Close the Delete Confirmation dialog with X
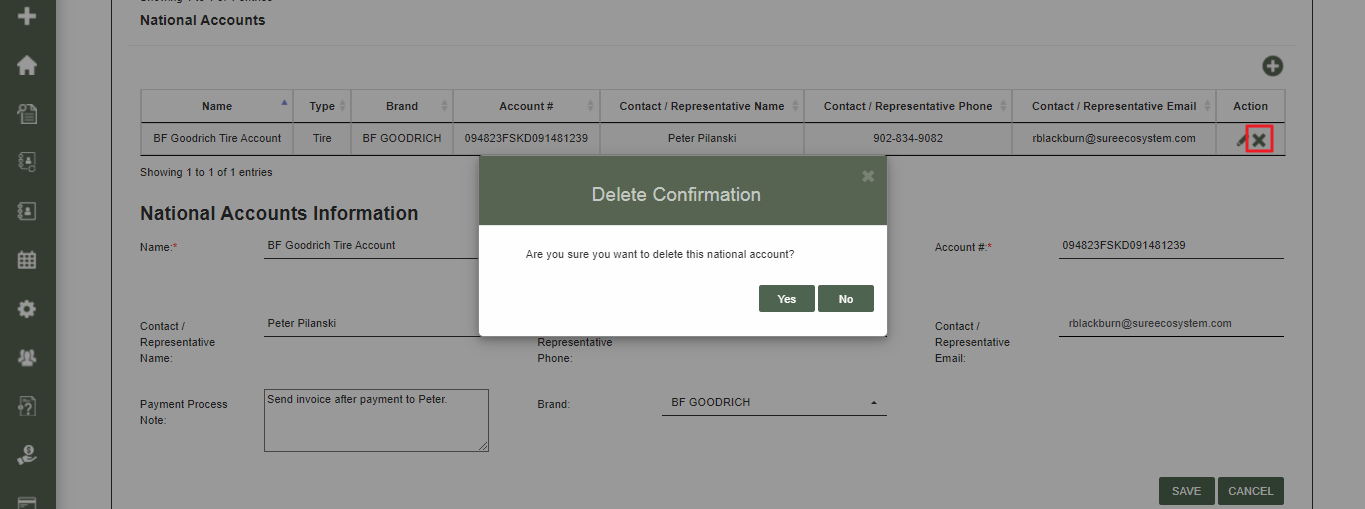The height and width of the screenshot is (509, 1365). [x=867, y=176]
